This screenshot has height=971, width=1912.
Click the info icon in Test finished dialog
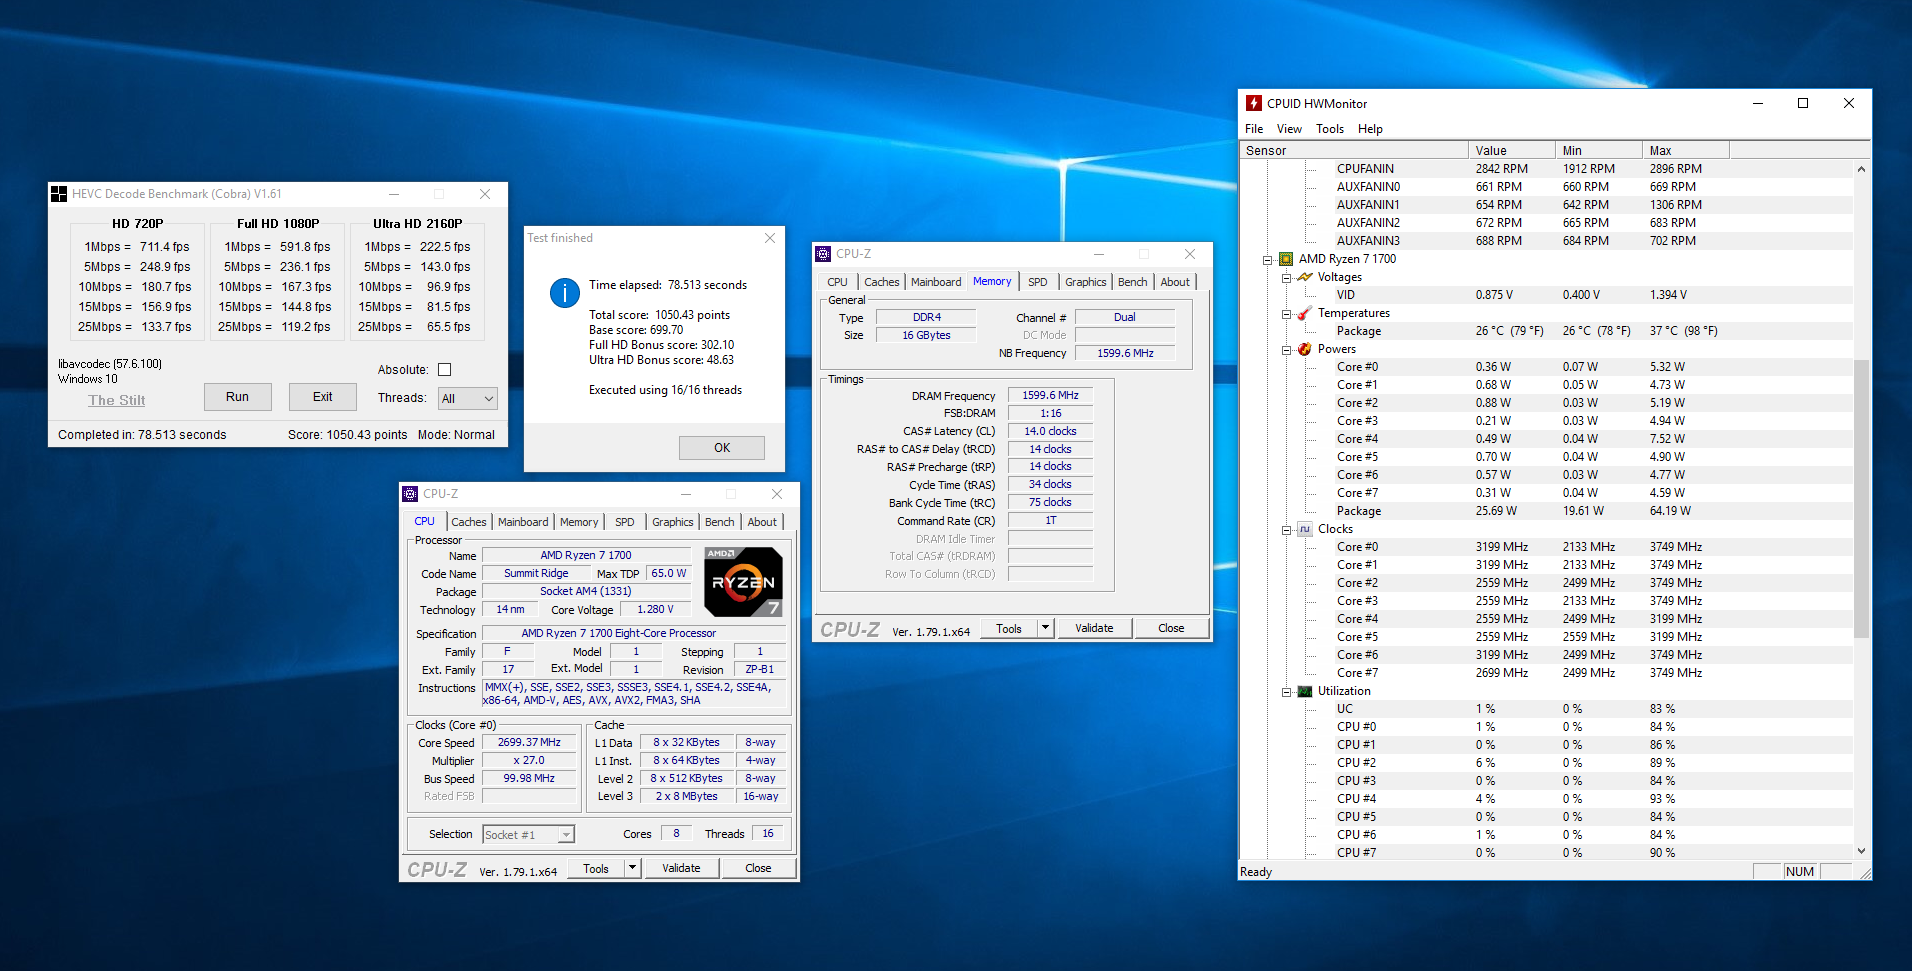coord(565,293)
